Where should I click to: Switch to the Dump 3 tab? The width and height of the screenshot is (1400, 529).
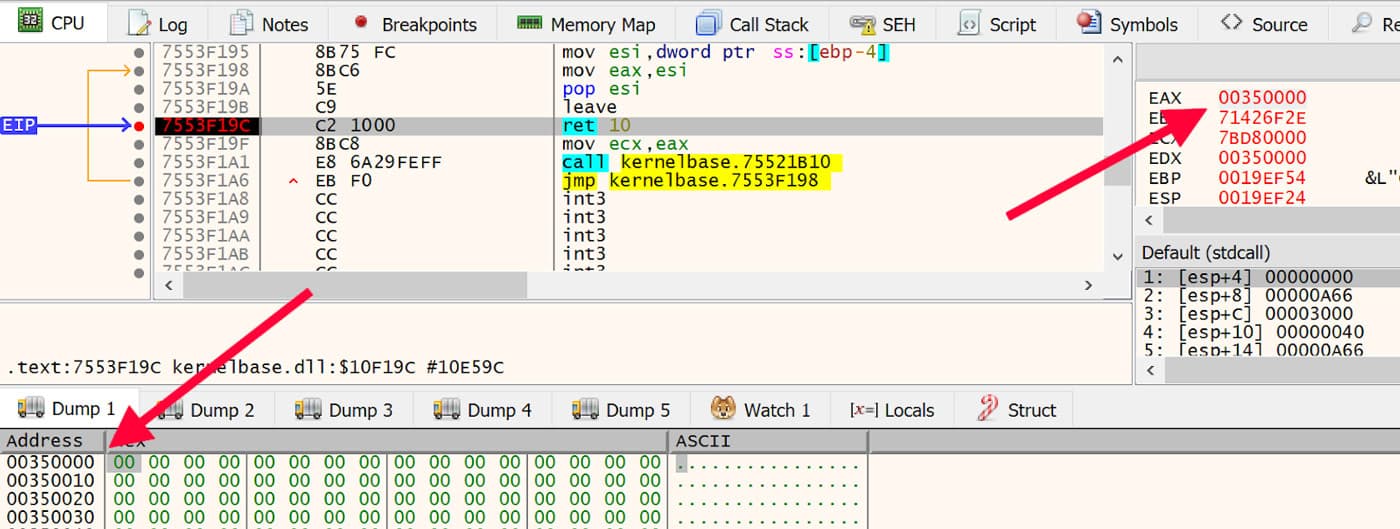click(344, 409)
